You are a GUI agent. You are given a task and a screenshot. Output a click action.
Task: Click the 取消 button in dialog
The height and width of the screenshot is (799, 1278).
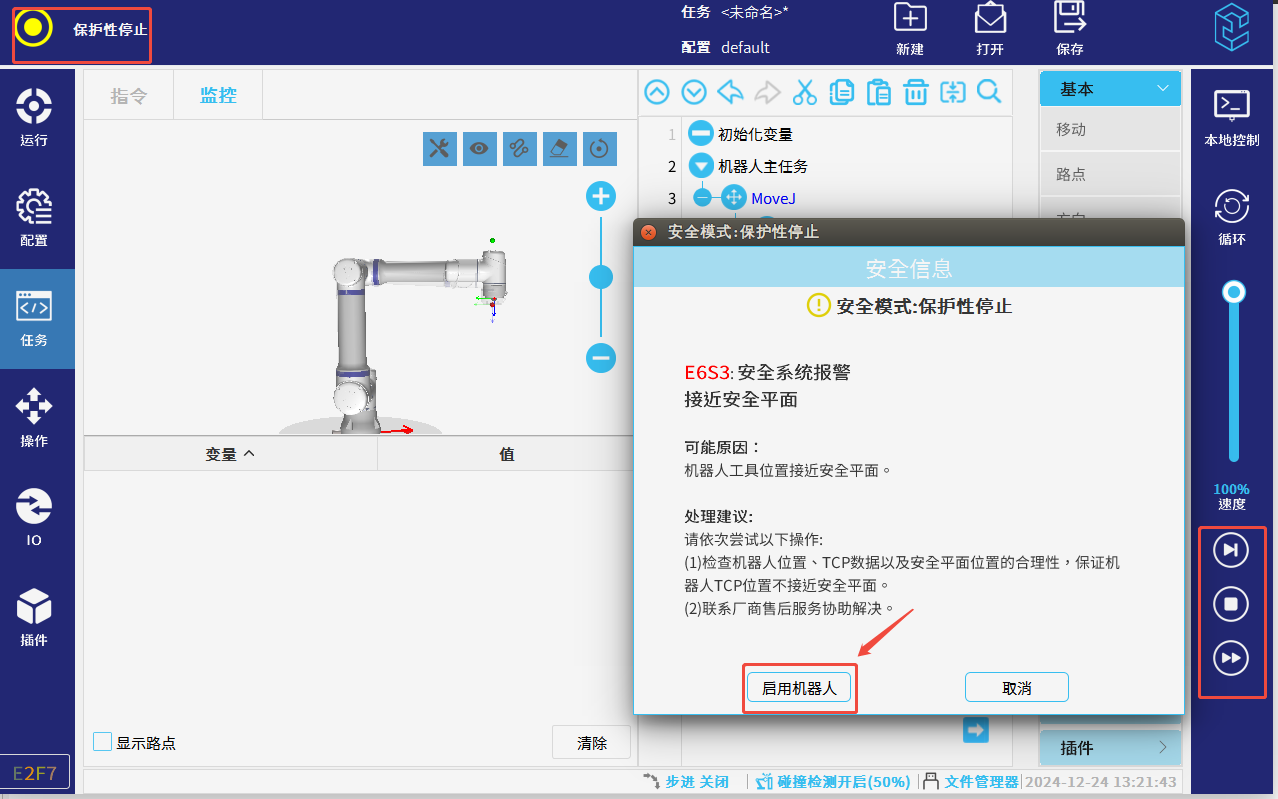coord(1016,688)
